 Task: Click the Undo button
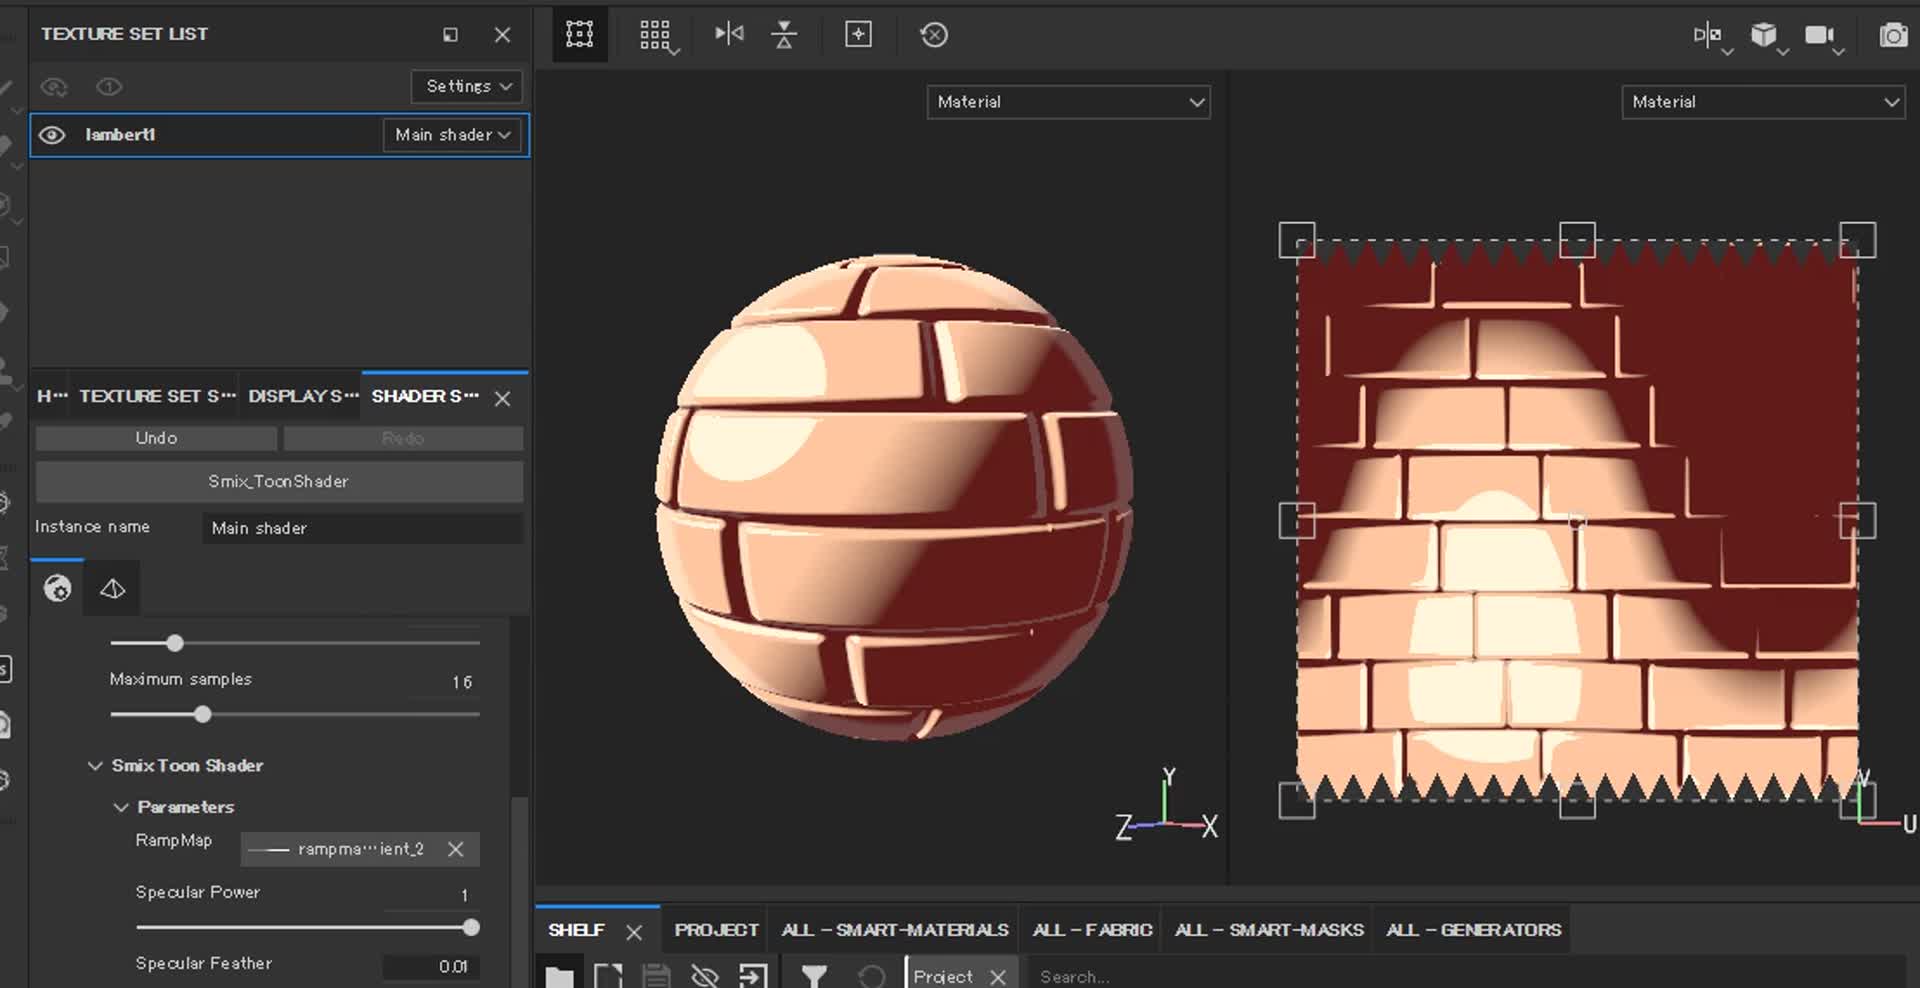156,438
